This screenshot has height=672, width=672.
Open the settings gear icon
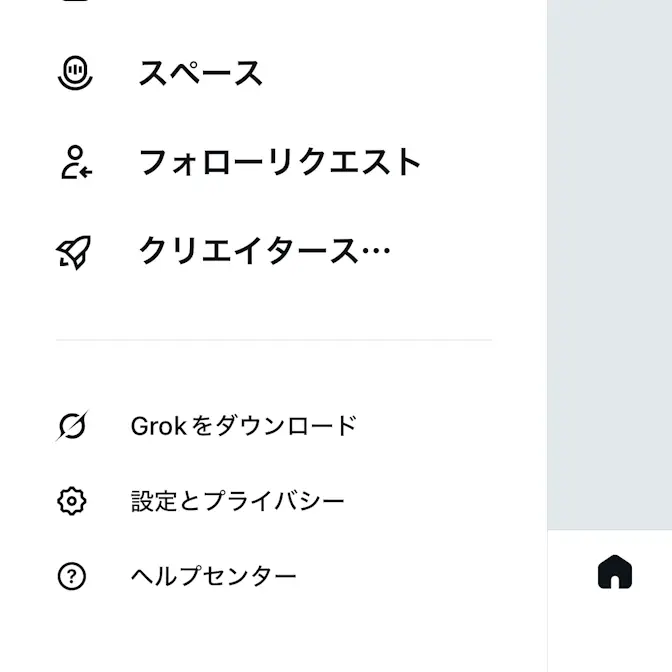coord(72,501)
